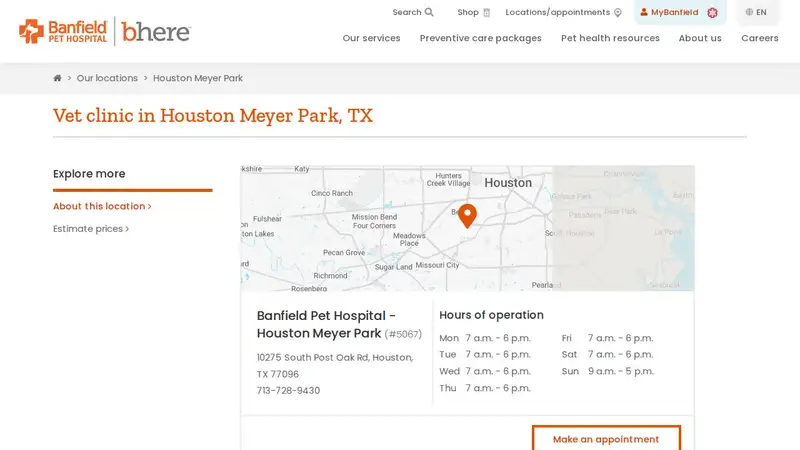Go to Our locations breadcrumb
800x450 pixels.
107,78
